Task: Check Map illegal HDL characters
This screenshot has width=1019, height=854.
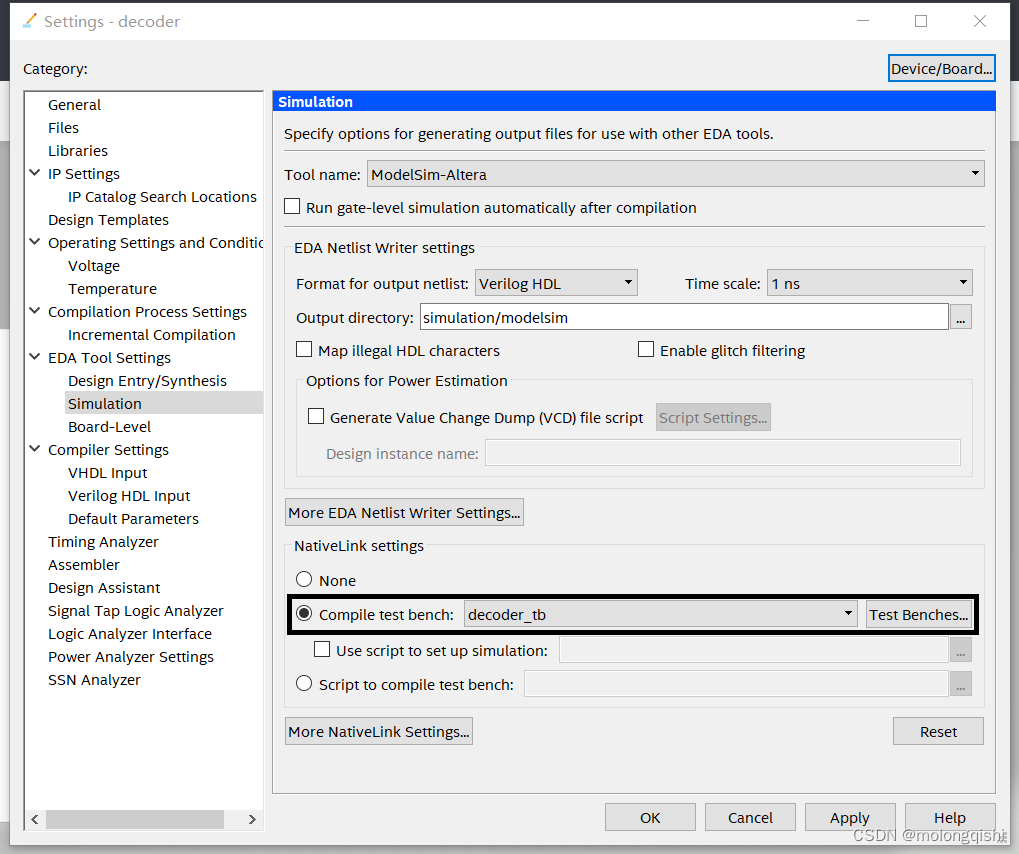Action: [x=304, y=350]
